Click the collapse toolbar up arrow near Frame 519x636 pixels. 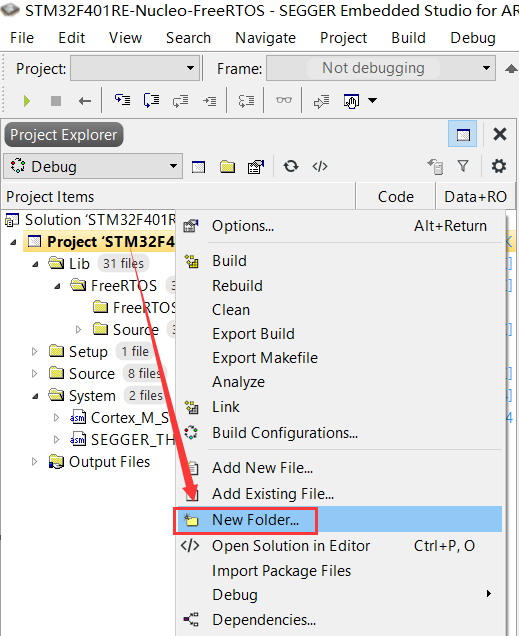511,69
